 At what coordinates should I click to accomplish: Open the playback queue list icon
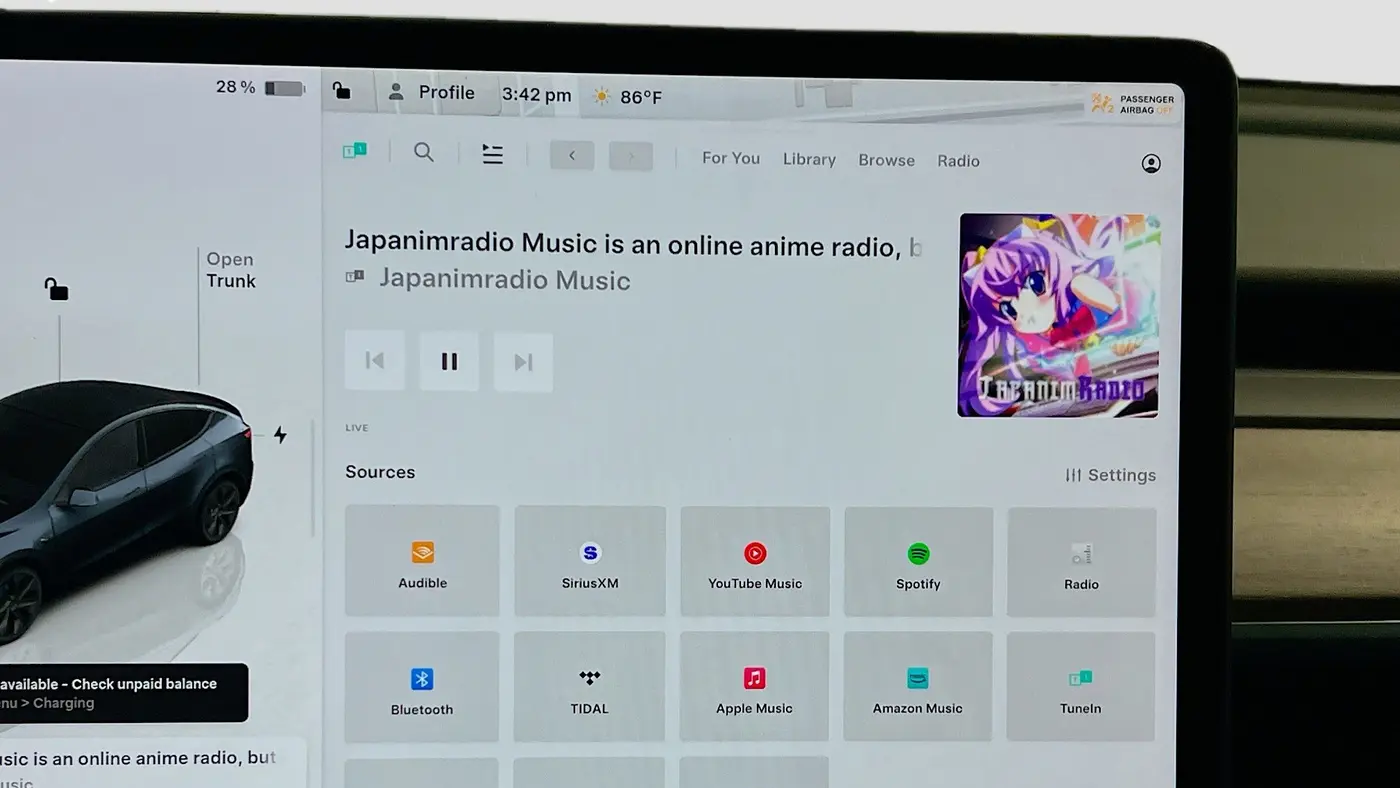tap(492, 154)
